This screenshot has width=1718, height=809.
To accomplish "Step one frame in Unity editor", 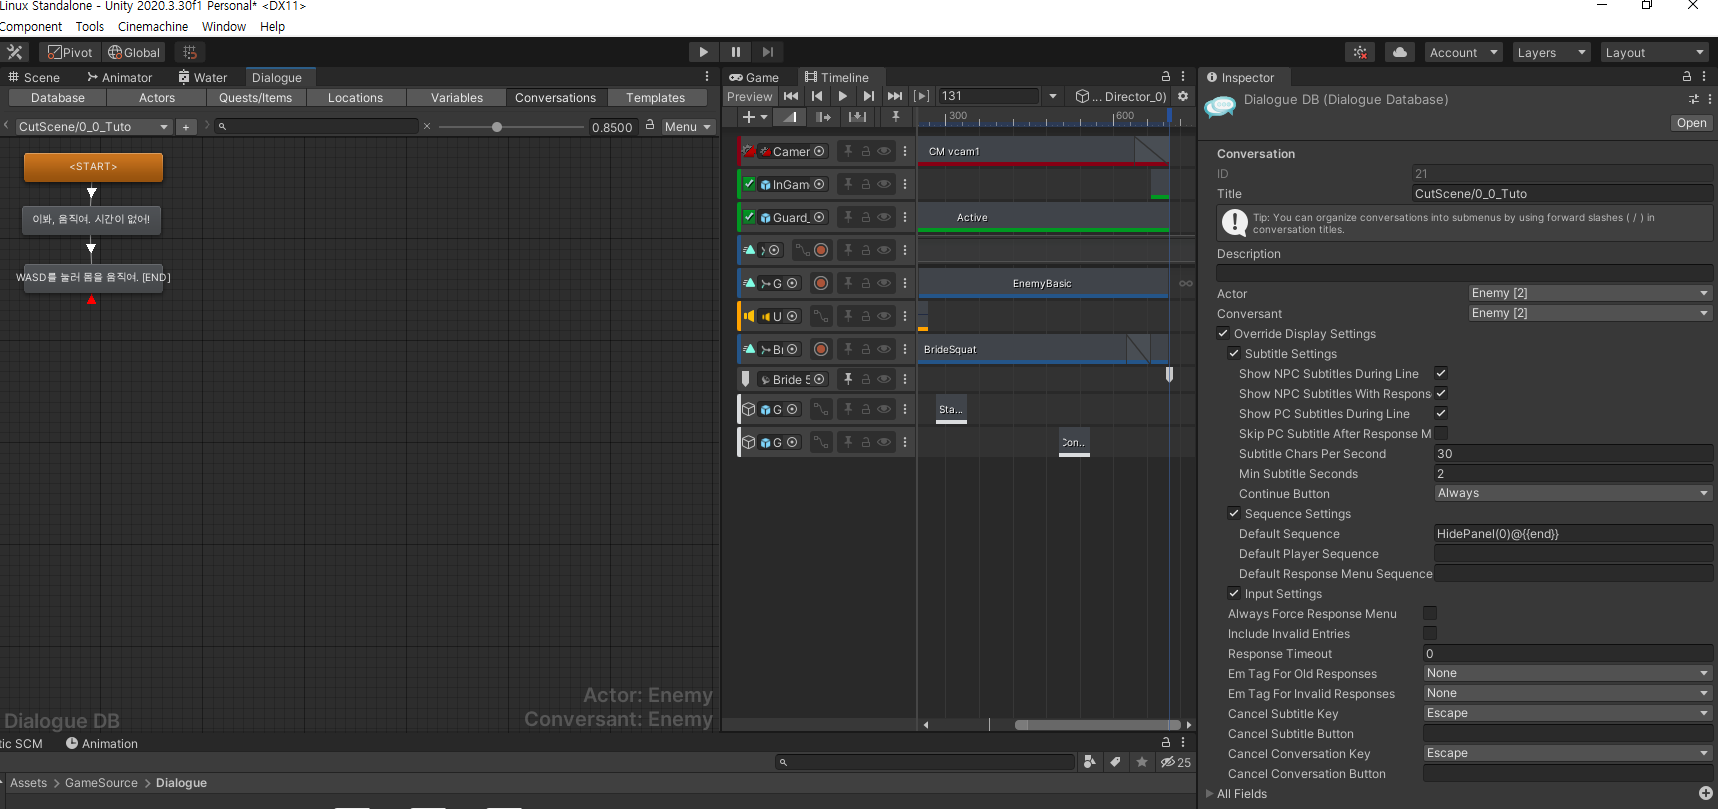I will [x=768, y=52].
